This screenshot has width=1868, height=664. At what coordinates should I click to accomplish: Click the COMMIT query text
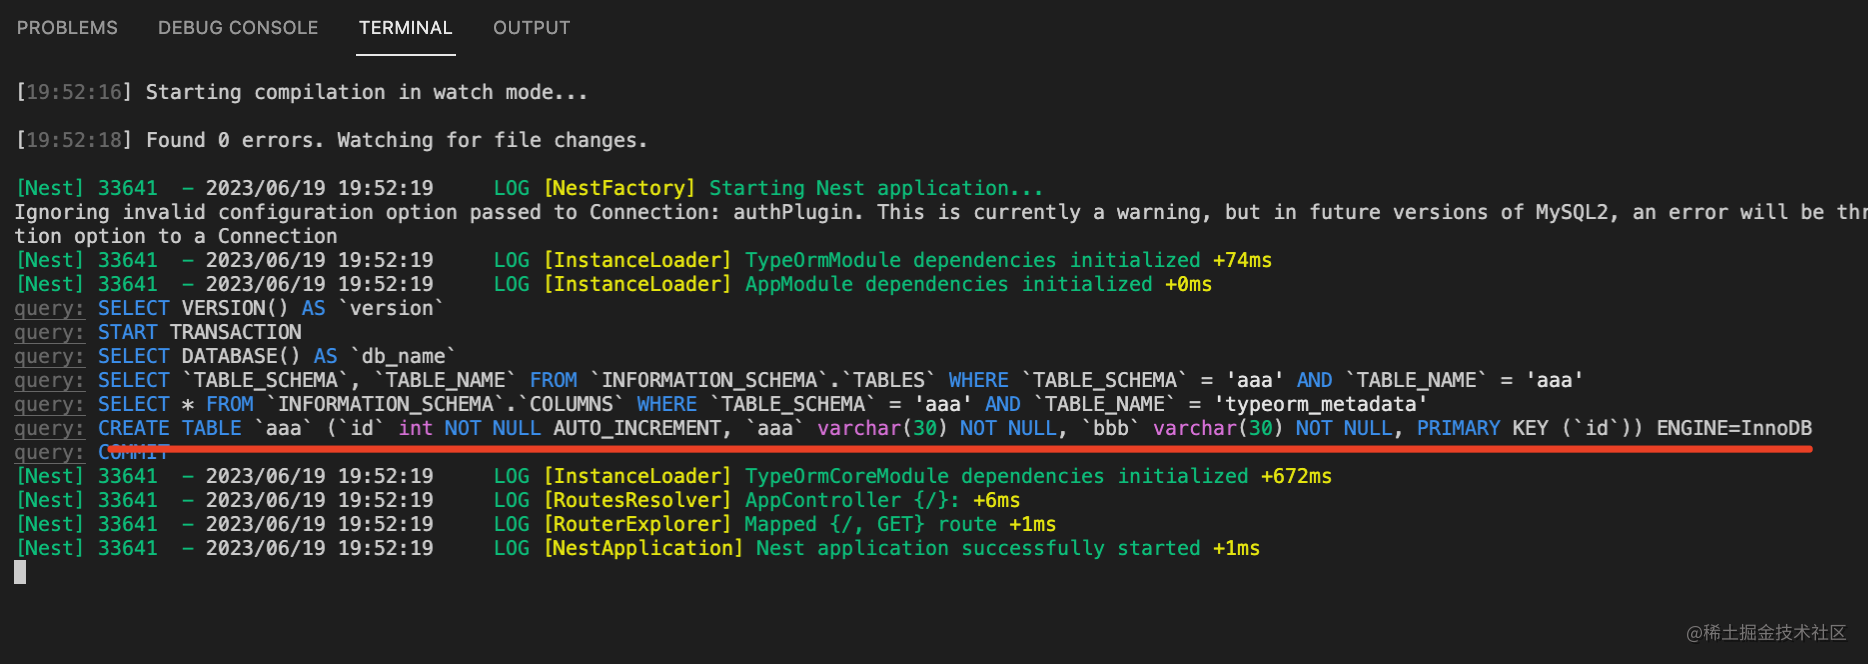point(133,453)
